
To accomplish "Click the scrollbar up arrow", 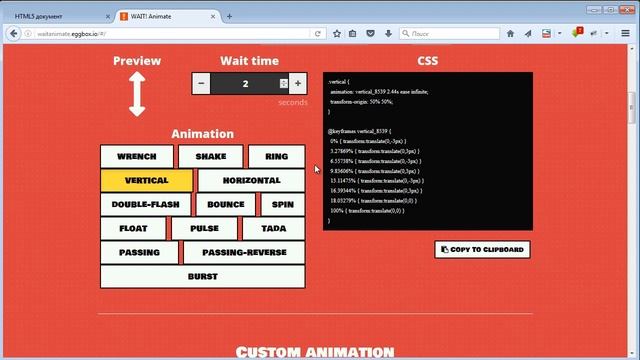I will [632, 49].
